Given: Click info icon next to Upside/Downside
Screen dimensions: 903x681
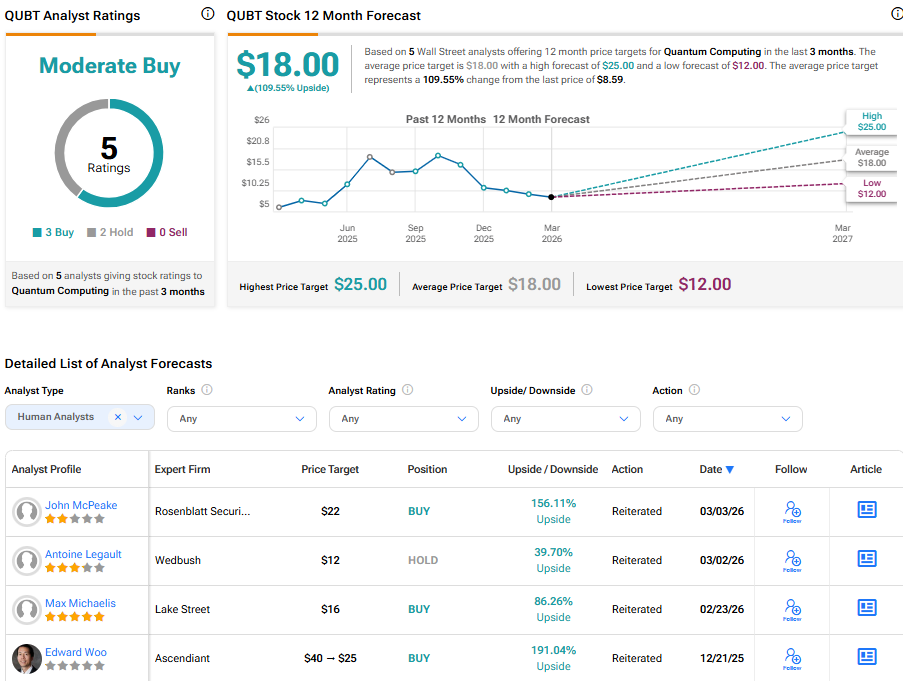Looking at the screenshot, I should coord(587,391).
